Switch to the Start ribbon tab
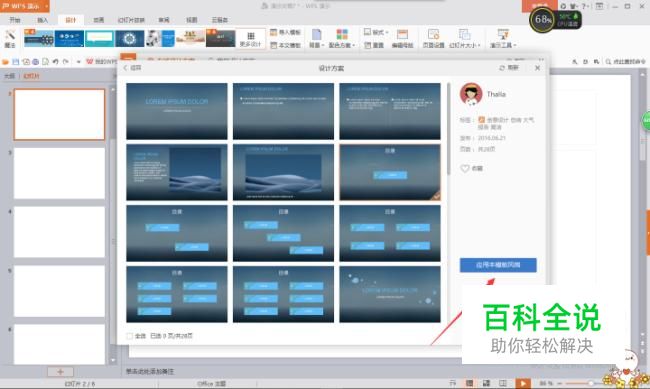The height and width of the screenshot is (389, 650). pos(15,19)
